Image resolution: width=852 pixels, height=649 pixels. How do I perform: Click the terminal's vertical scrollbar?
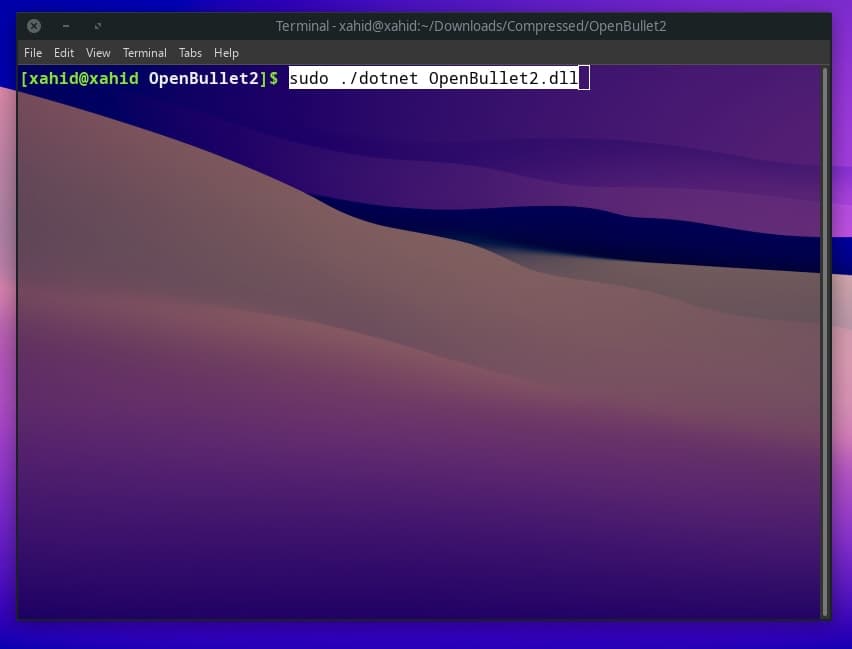(825, 342)
